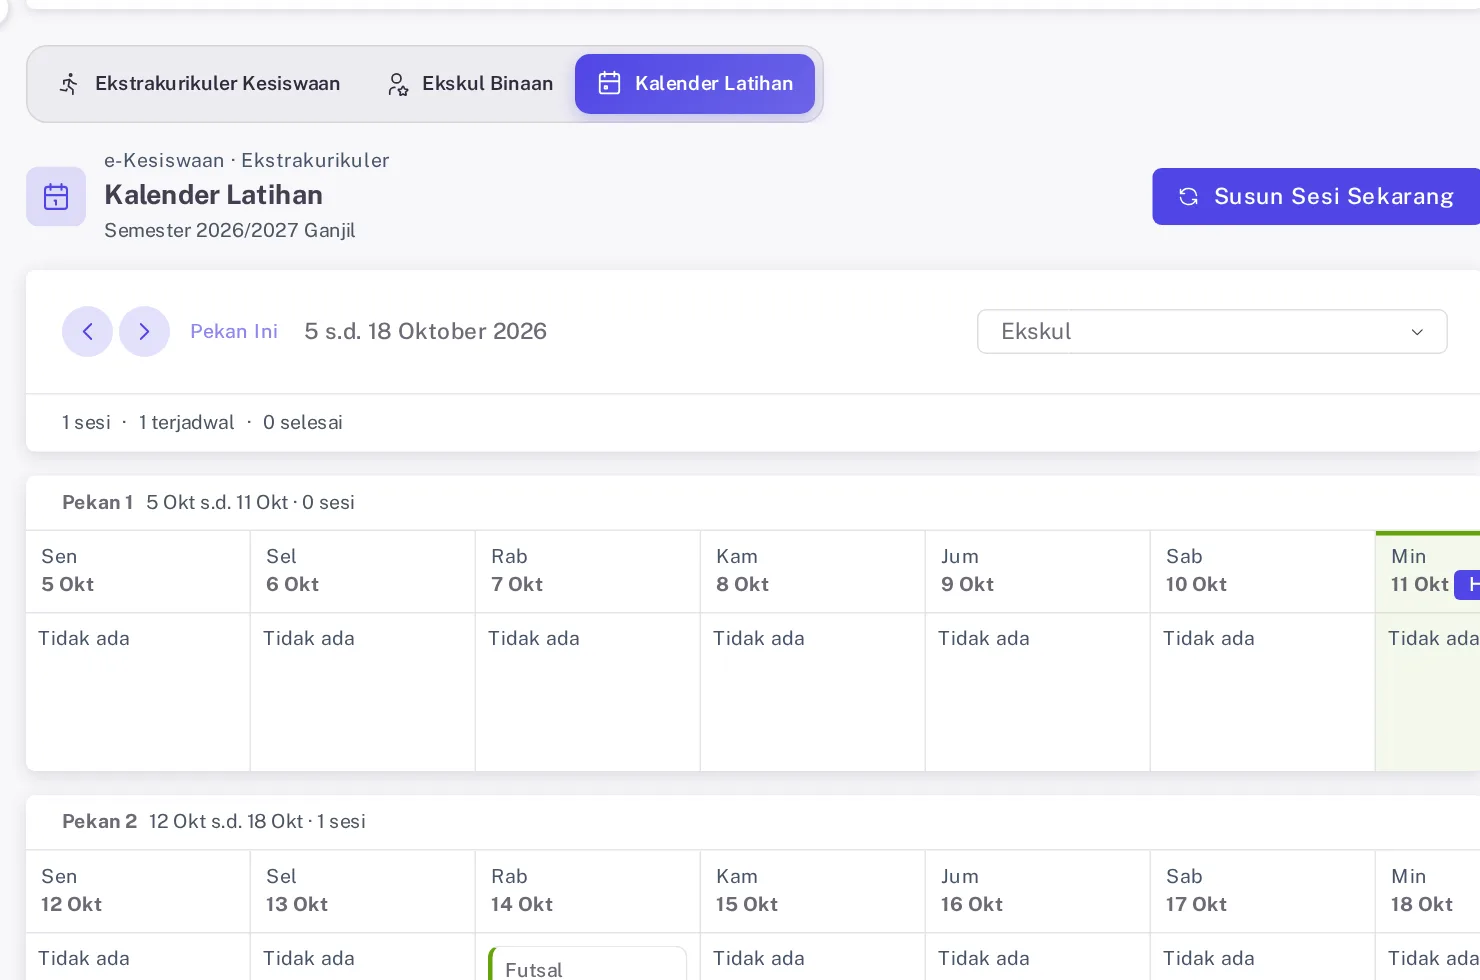Click the calendar icon beside the page title

point(56,196)
